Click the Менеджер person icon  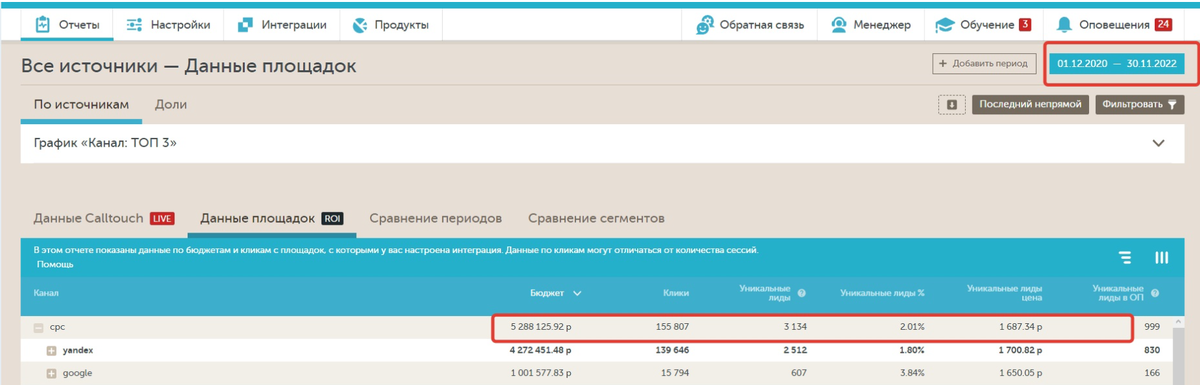[838, 25]
